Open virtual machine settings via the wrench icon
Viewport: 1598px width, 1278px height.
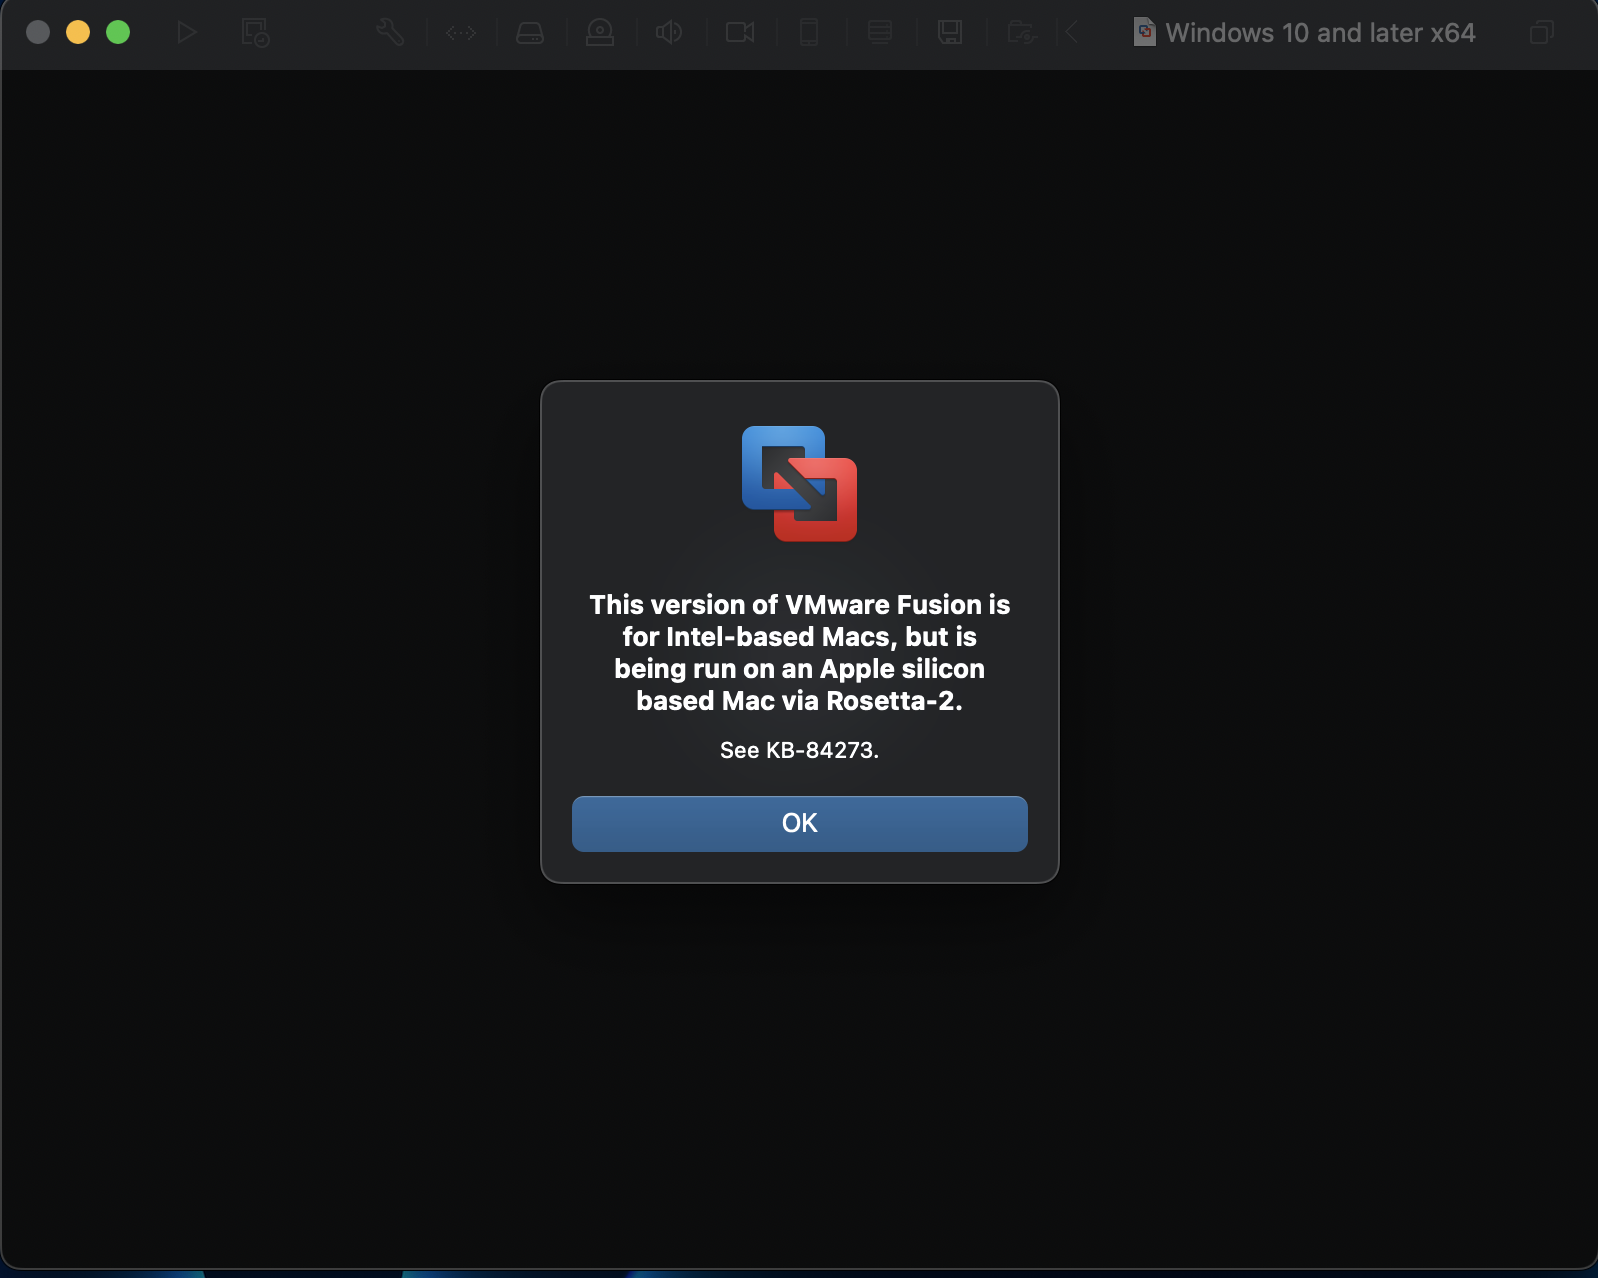click(390, 33)
